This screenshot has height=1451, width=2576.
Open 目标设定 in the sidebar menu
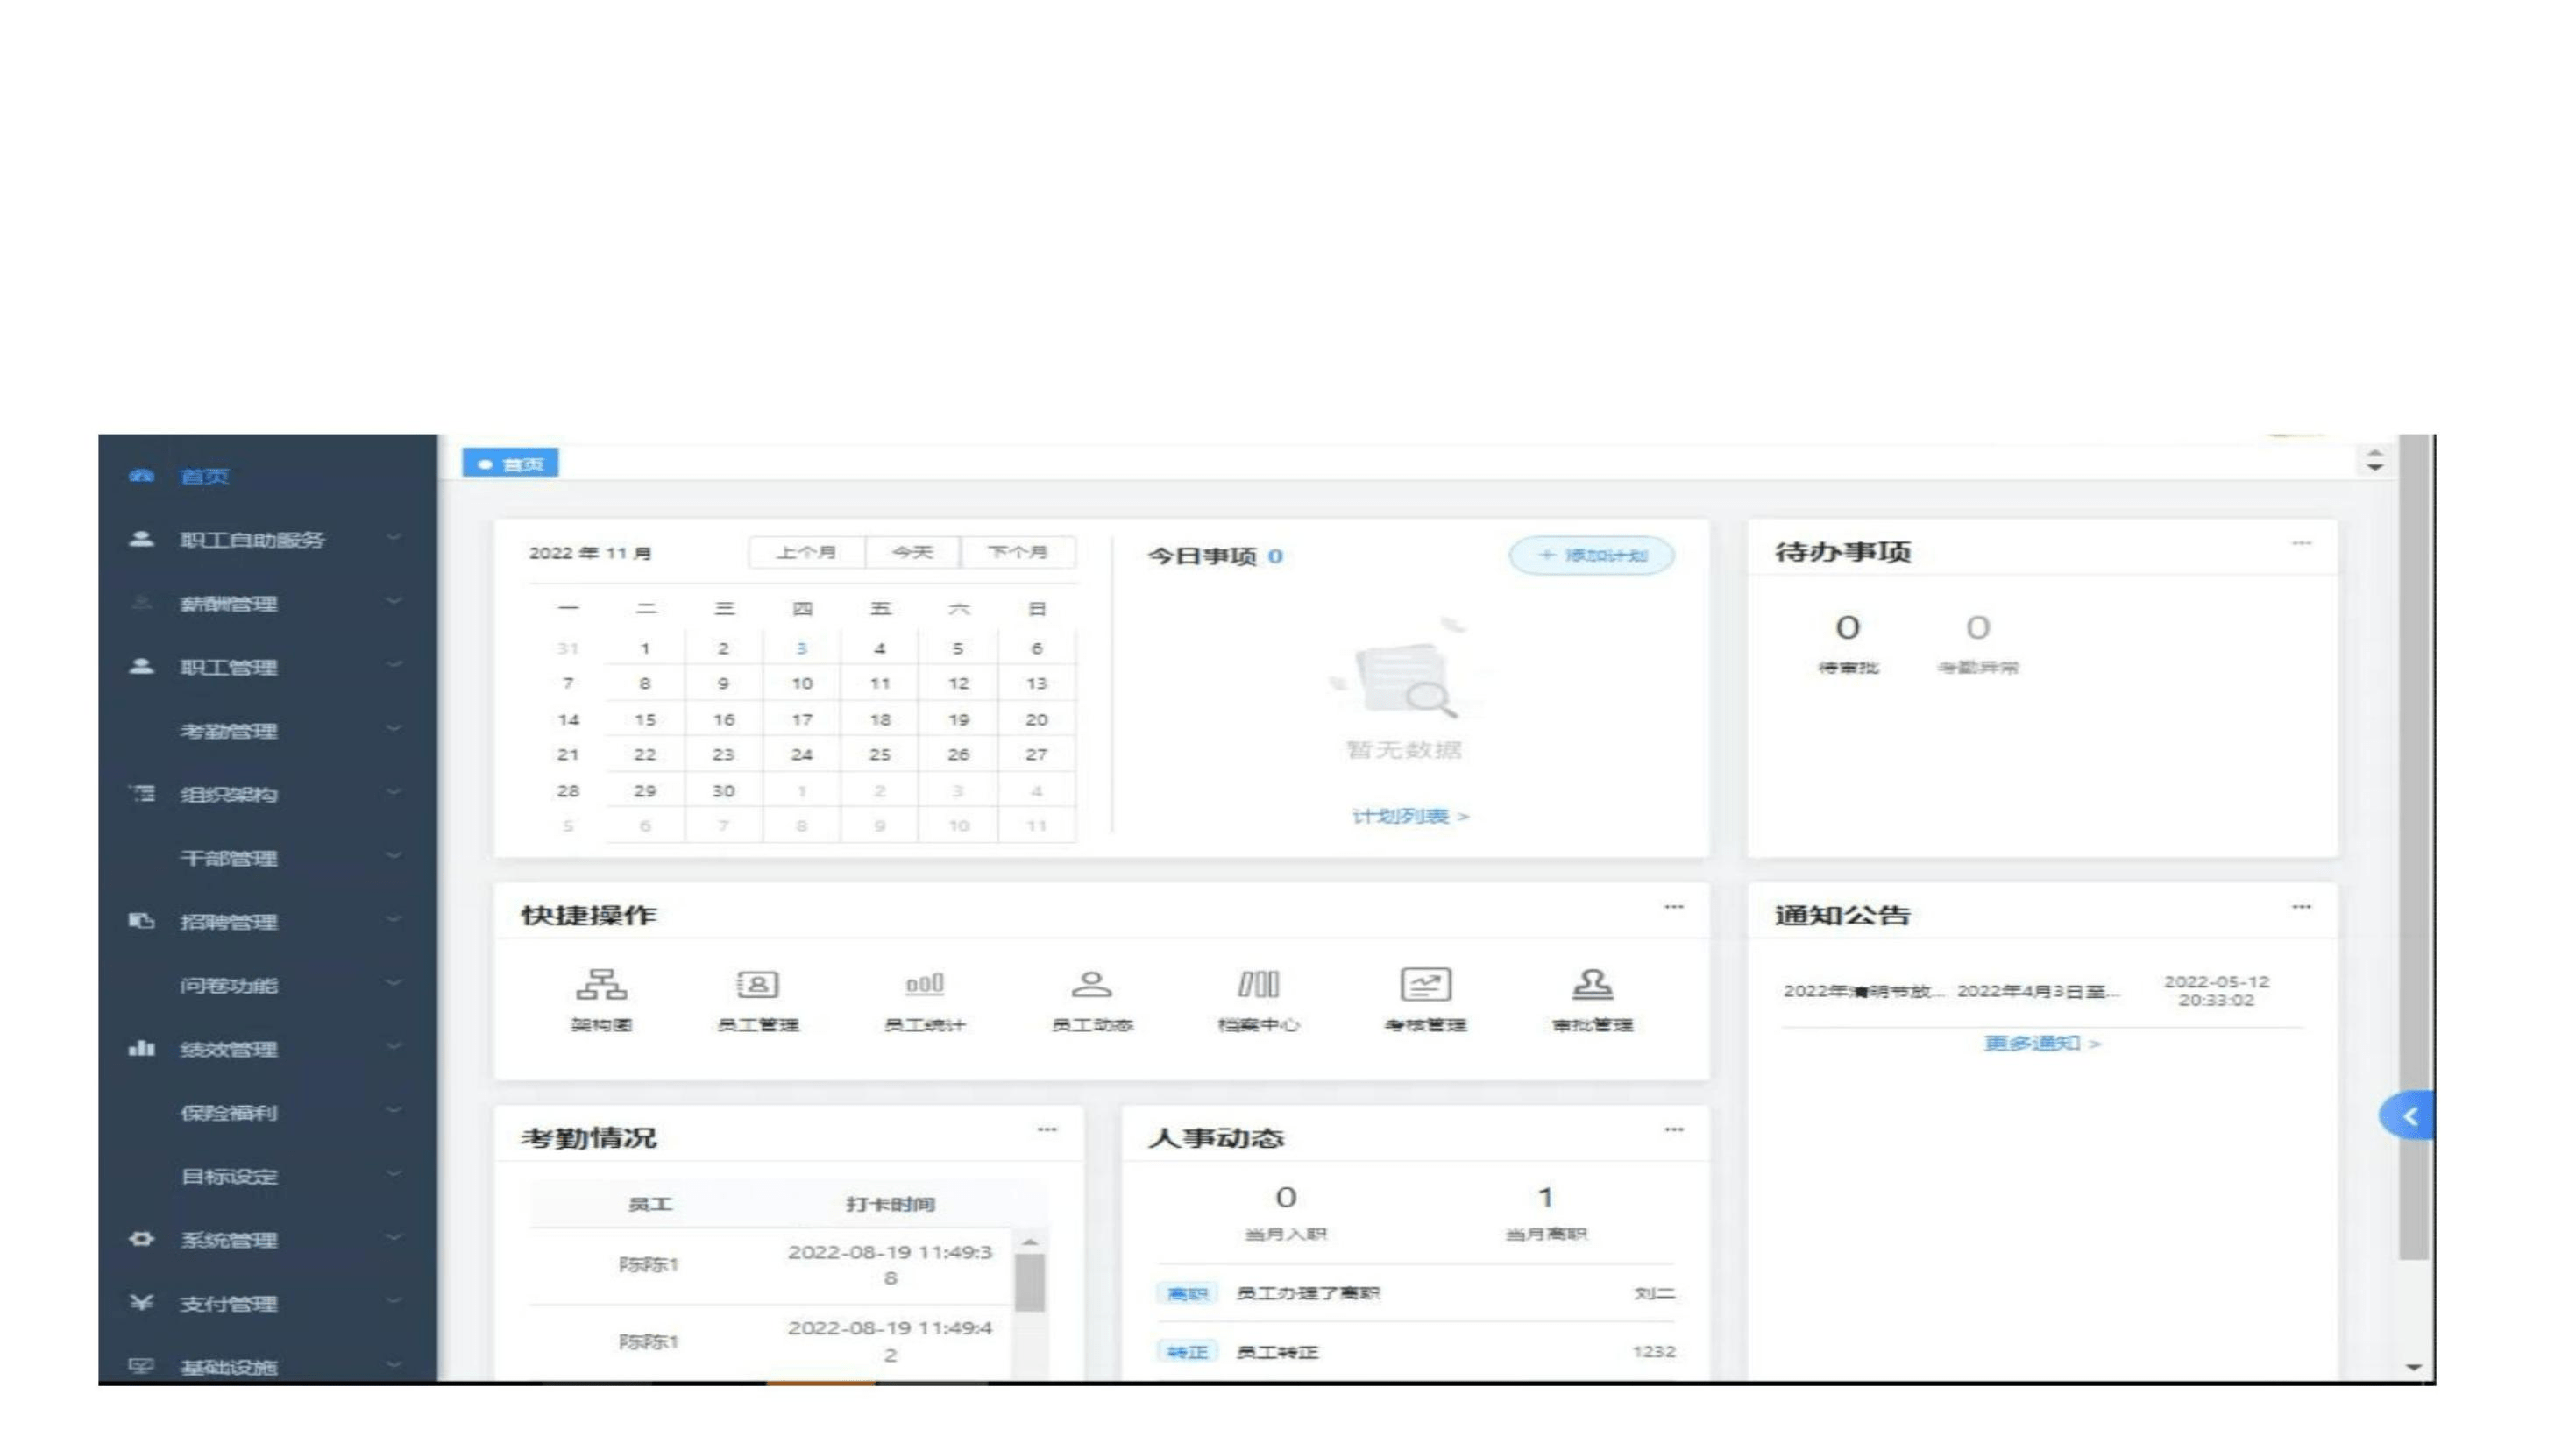click(x=228, y=1176)
